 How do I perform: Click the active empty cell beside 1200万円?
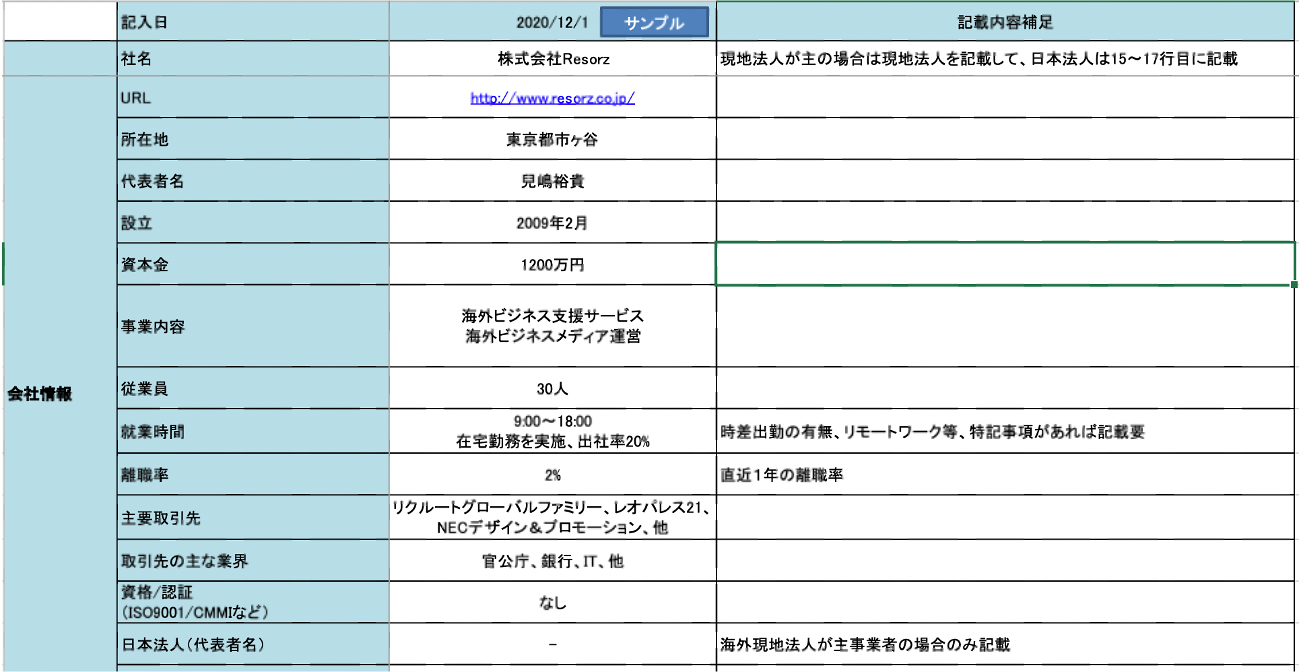[x=1007, y=265]
